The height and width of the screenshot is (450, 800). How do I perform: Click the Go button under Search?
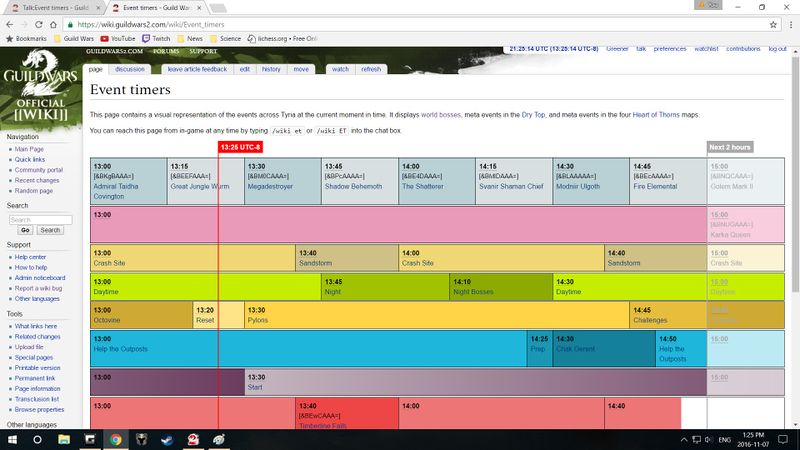[x=25, y=230]
